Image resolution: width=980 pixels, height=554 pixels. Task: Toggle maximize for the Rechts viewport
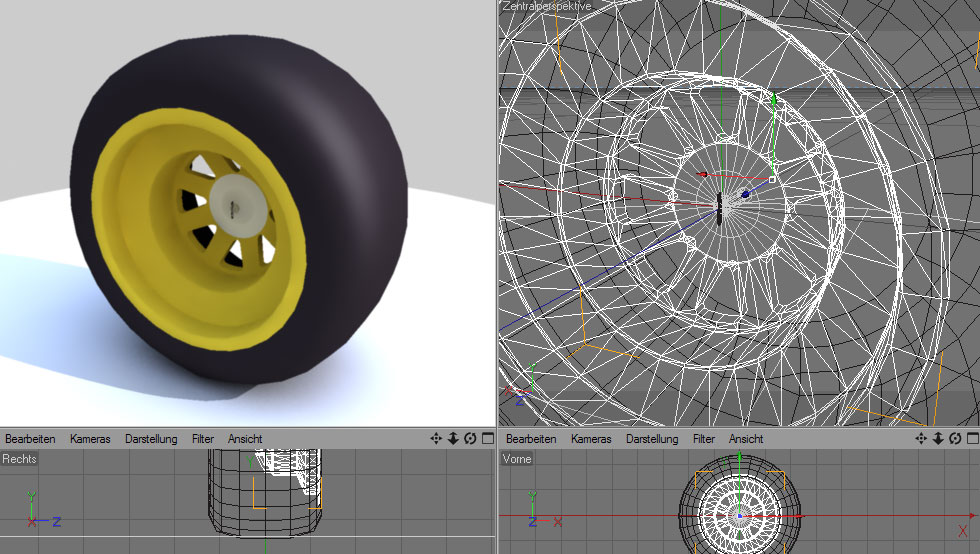(487, 439)
